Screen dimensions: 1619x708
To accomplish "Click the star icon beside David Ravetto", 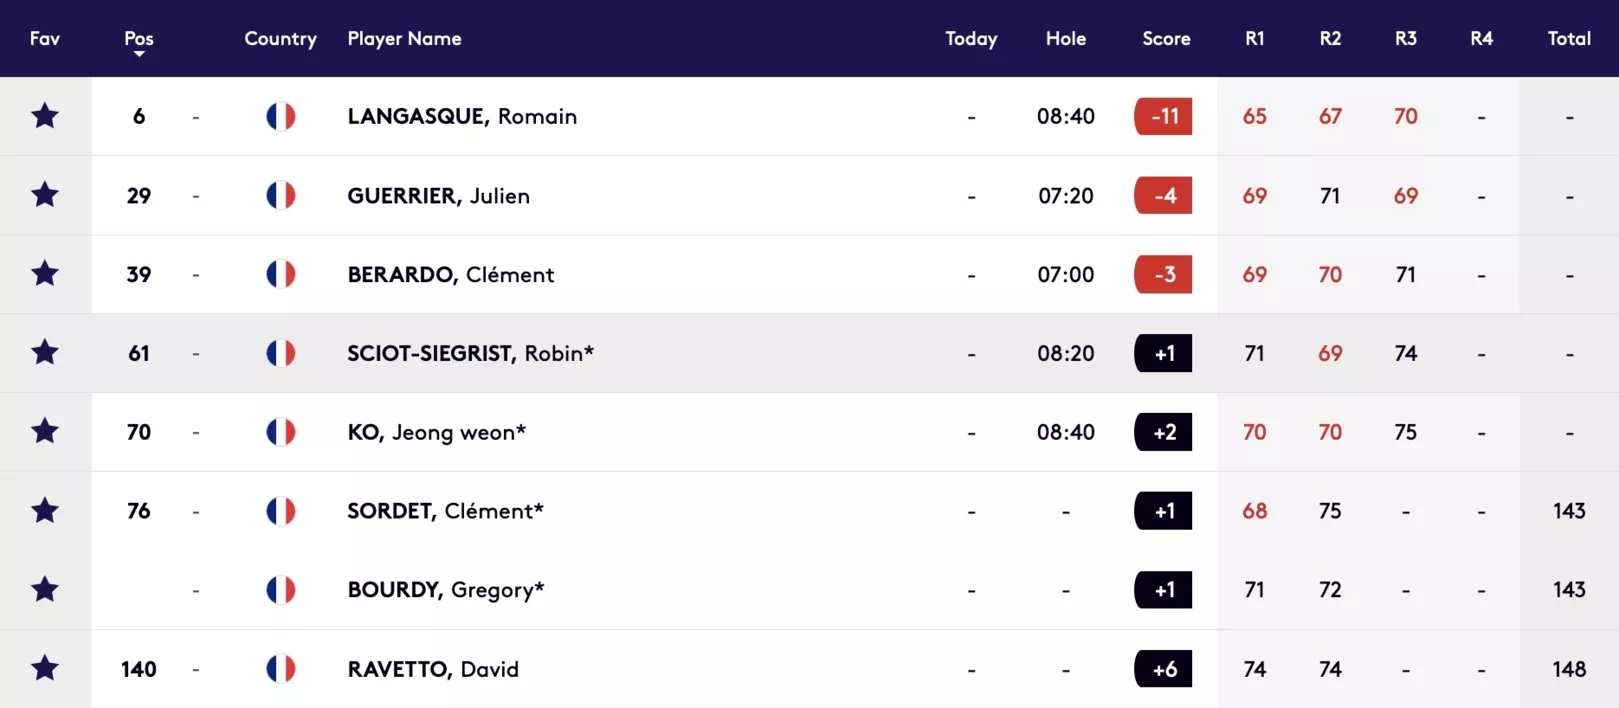I will (45, 669).
